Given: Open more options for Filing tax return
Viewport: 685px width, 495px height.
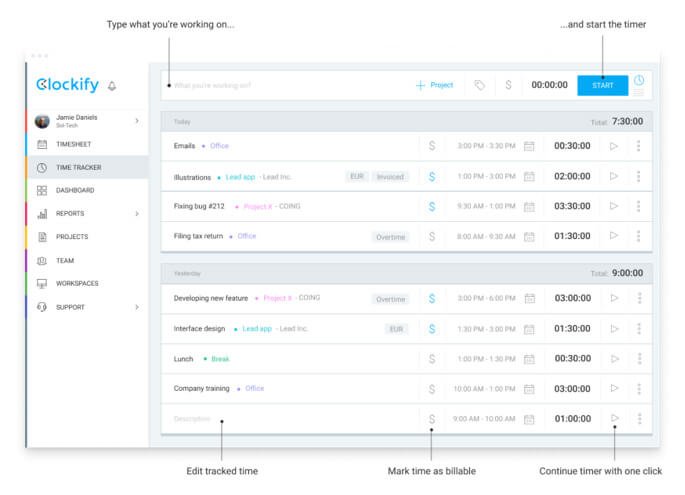Looking at the screenshot, I should (638, 236).
